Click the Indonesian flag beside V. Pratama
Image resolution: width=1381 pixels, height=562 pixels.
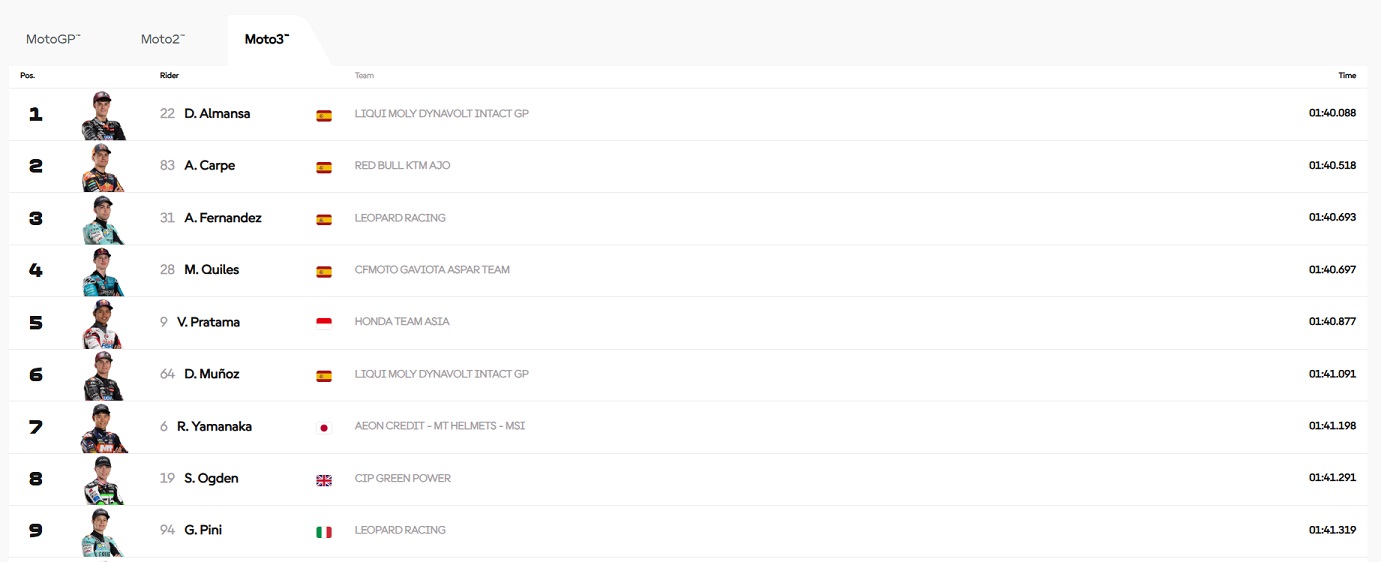(324, 323)
